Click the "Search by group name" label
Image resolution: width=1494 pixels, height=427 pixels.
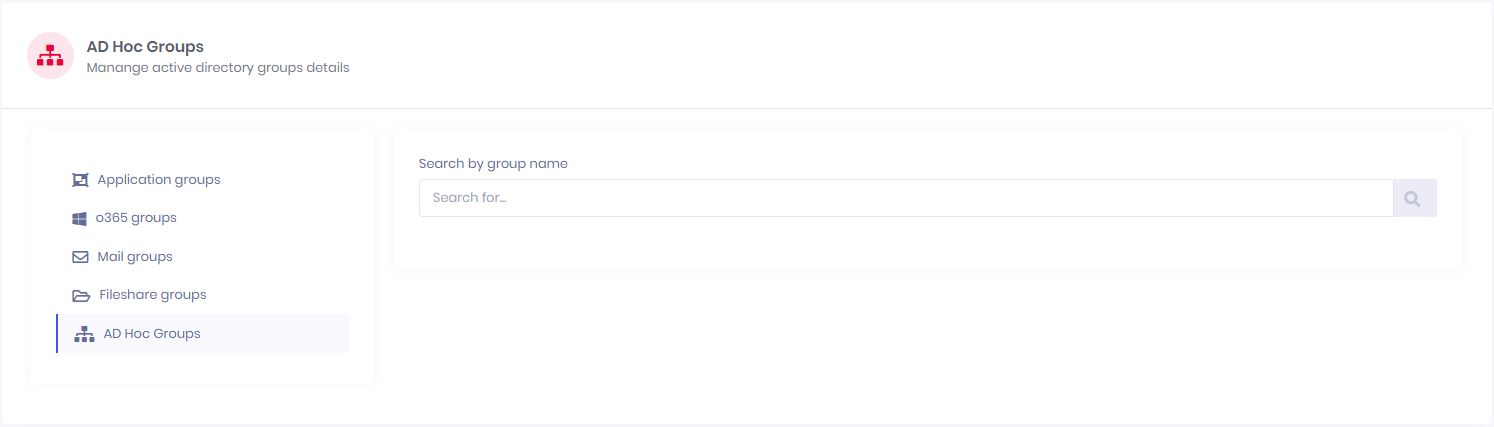(493, 163)
